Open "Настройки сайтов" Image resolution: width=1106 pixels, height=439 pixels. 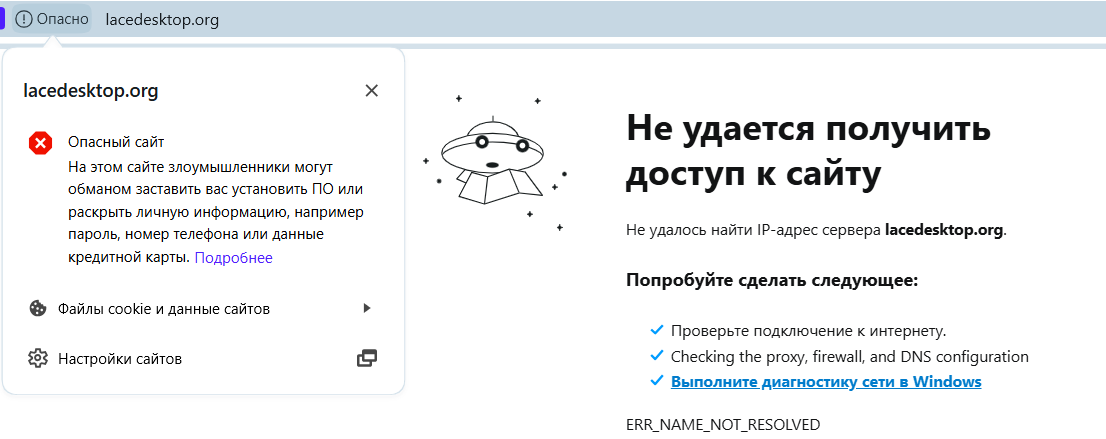pos(120,358)
